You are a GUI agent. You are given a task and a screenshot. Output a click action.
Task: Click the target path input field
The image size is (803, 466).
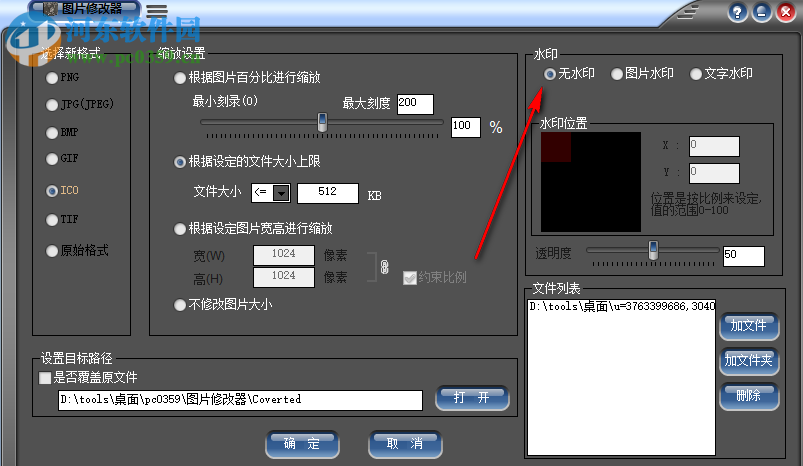pos(240,400)
